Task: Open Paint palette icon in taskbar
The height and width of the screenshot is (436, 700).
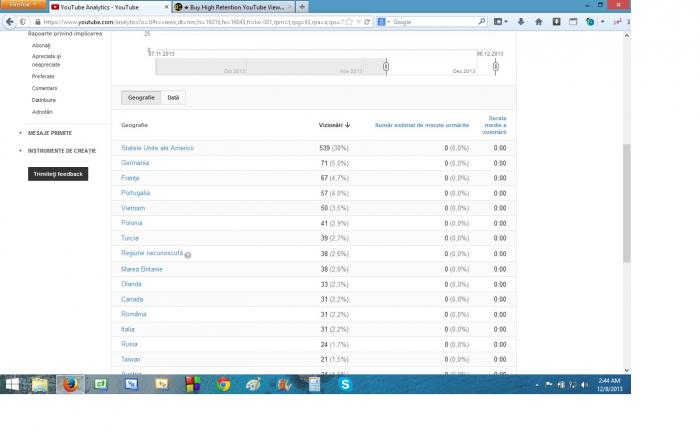Action: [x=254, y=384]
